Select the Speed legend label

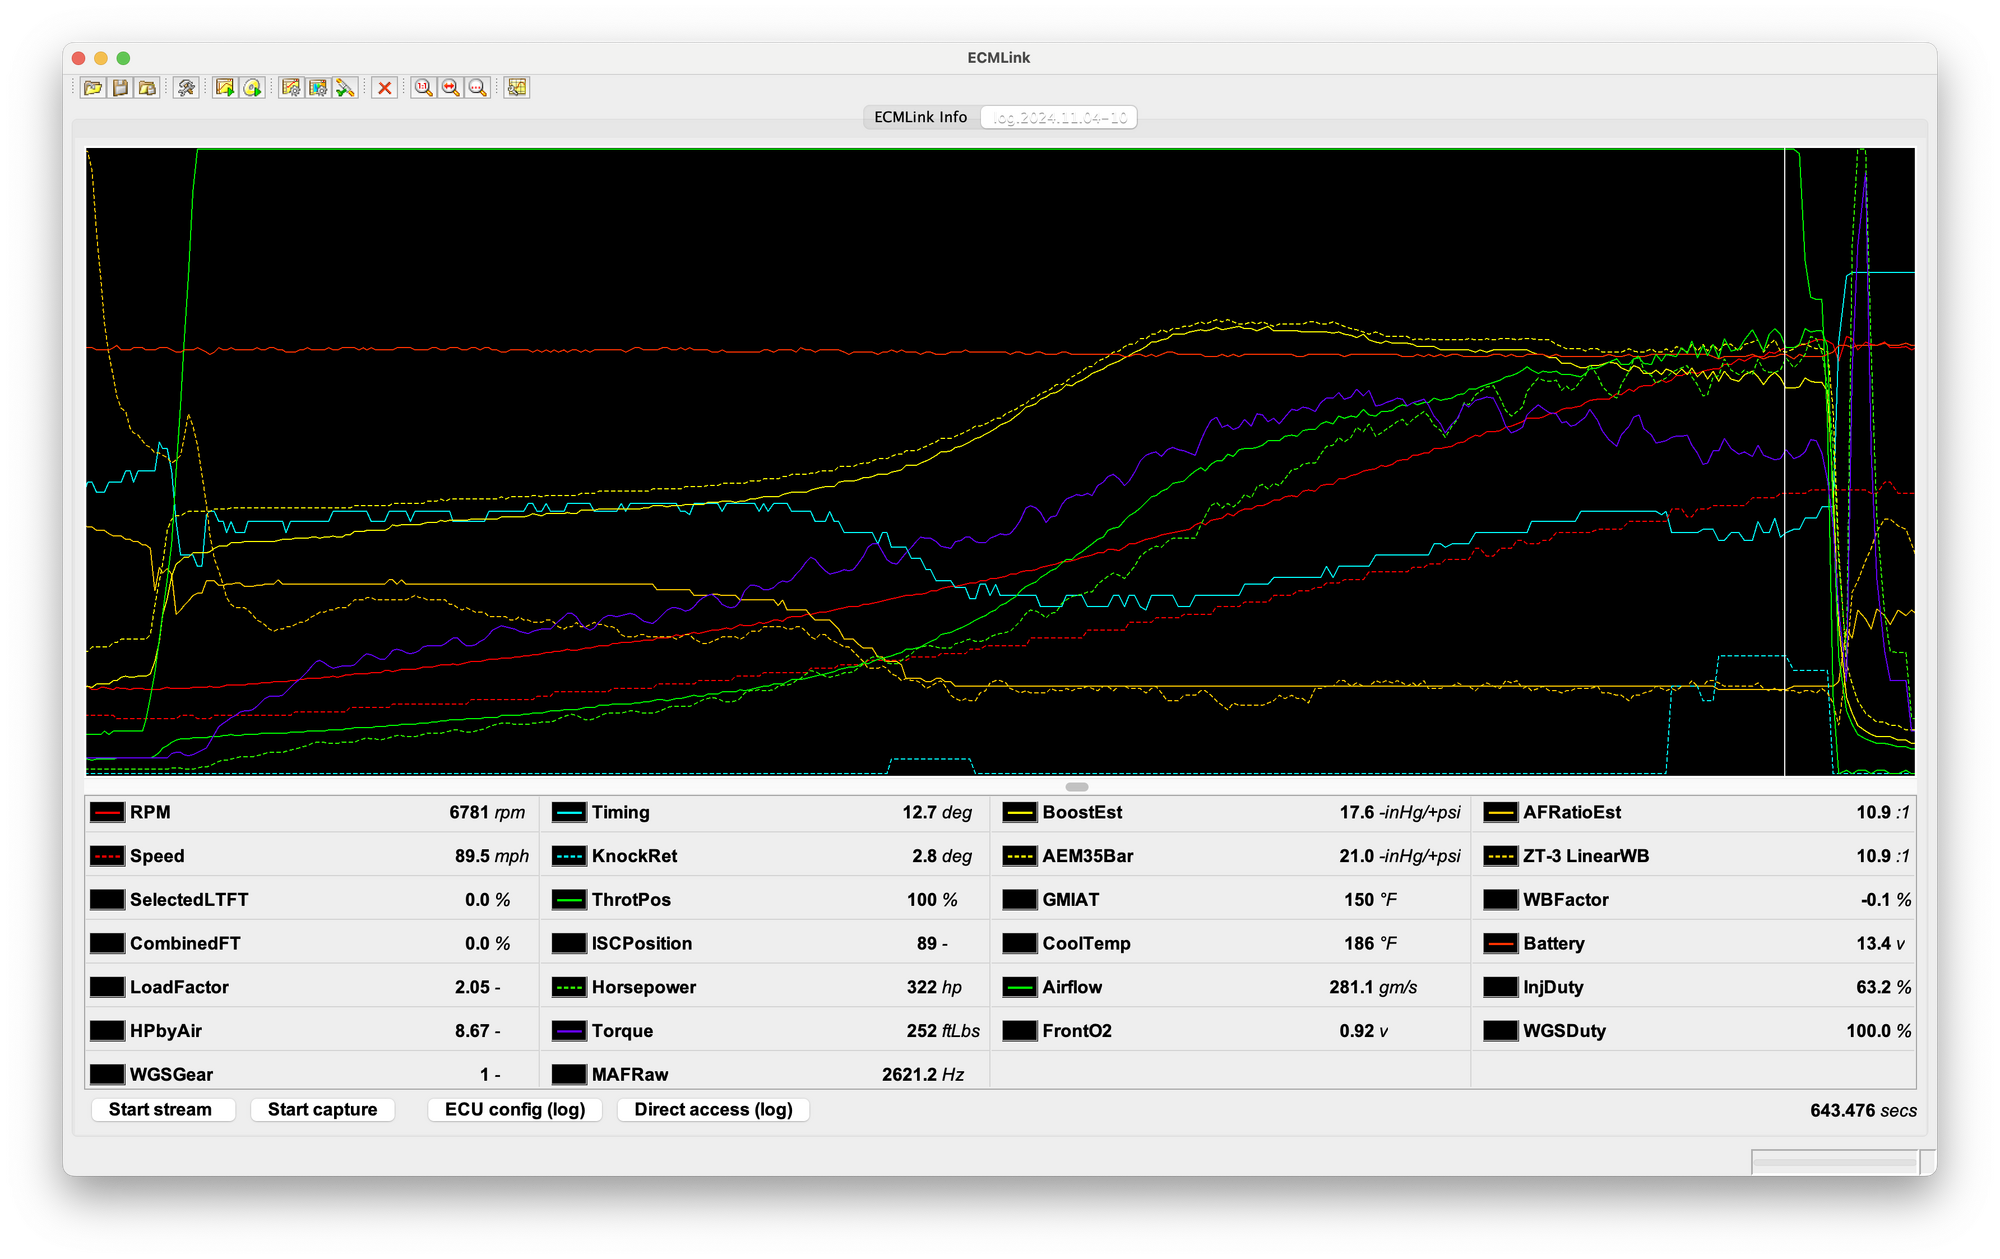tap(157, 856)
